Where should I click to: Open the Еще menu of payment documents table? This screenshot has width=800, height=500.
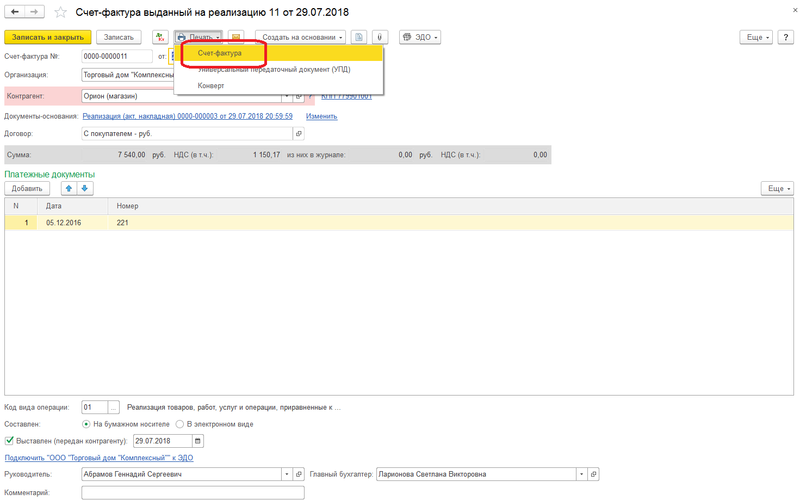777,188
